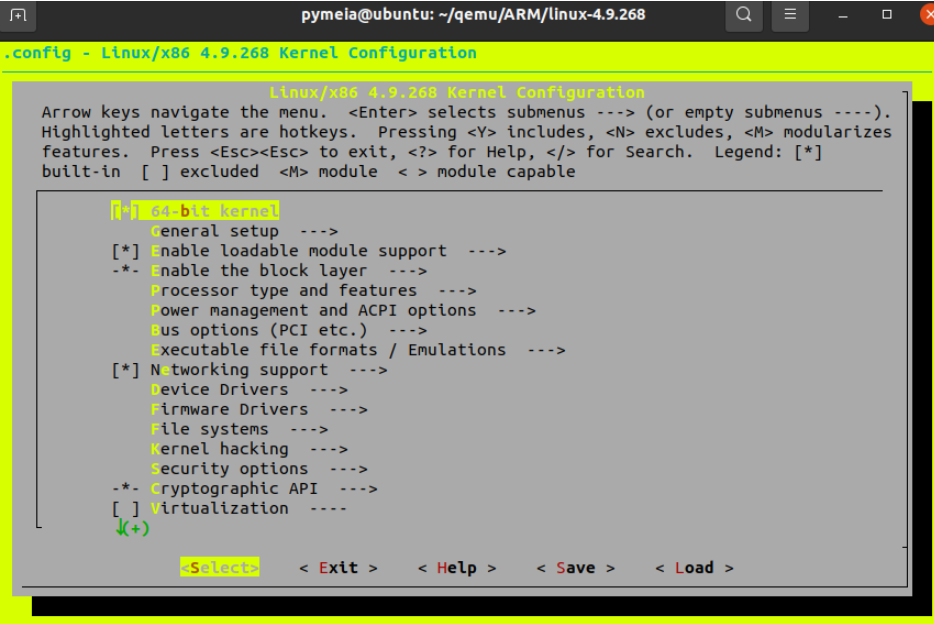Select the 64-bit kernel entry
Image resolution: width=934 pixels, height=624 pixels.
click(214, 211)
